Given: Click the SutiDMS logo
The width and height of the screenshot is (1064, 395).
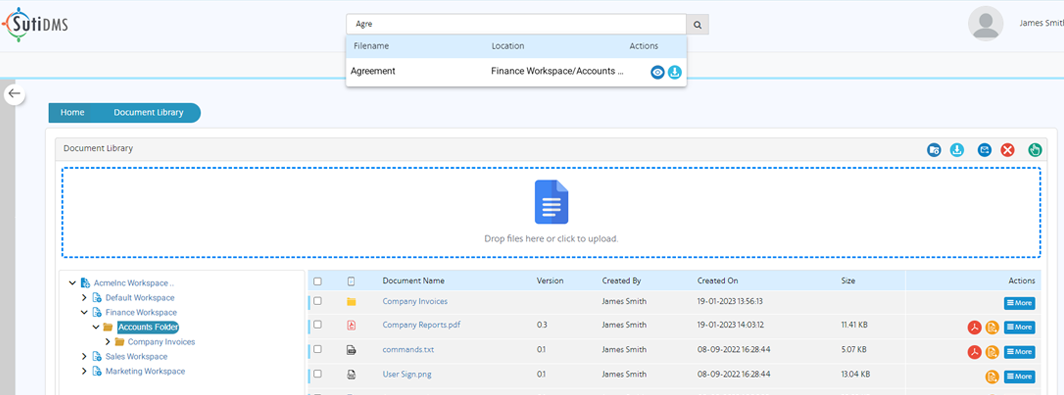Looking at the screenshot, I should pos(35,25).
